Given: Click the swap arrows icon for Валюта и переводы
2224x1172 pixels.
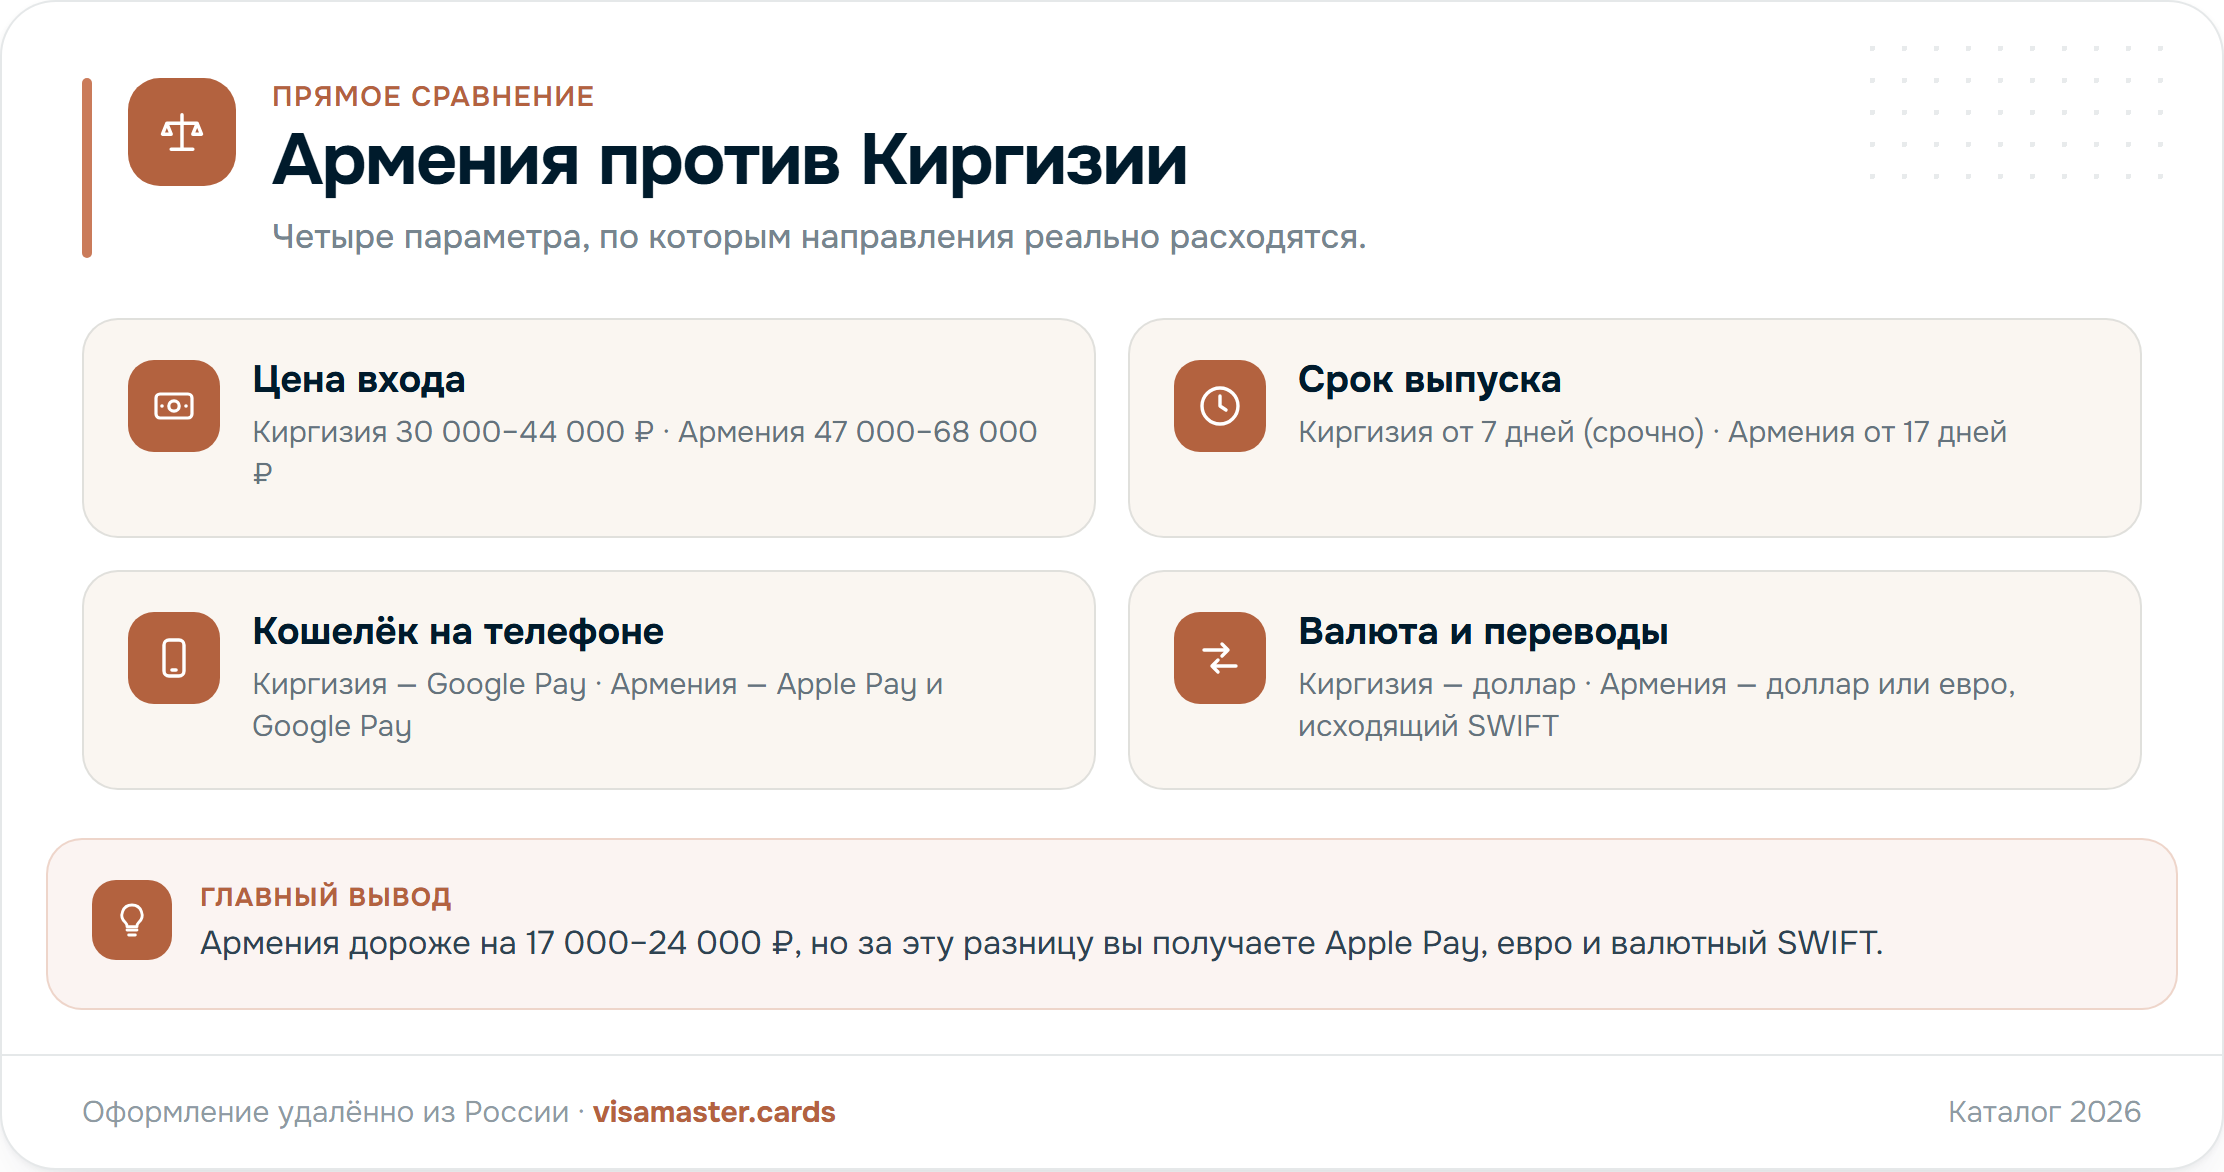Looking at the screenshot, I should coord(1220,658).
